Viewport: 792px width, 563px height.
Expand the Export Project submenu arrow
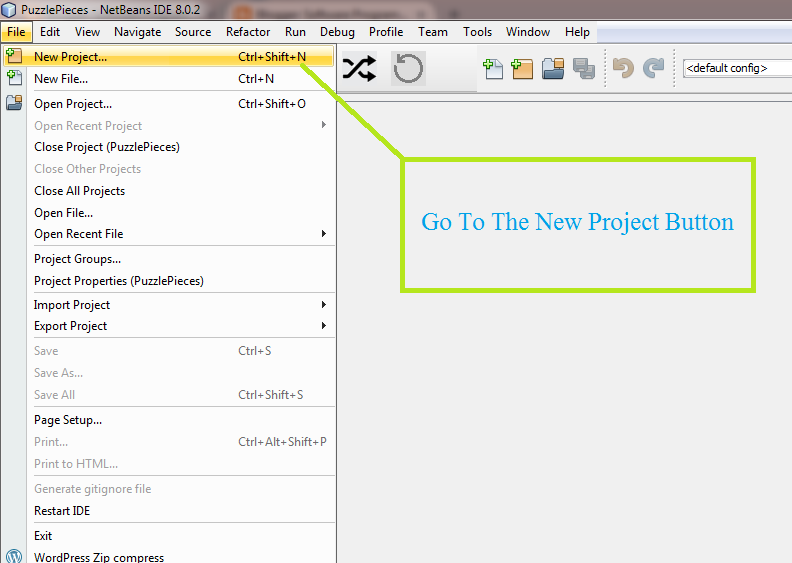coord(324,326)
